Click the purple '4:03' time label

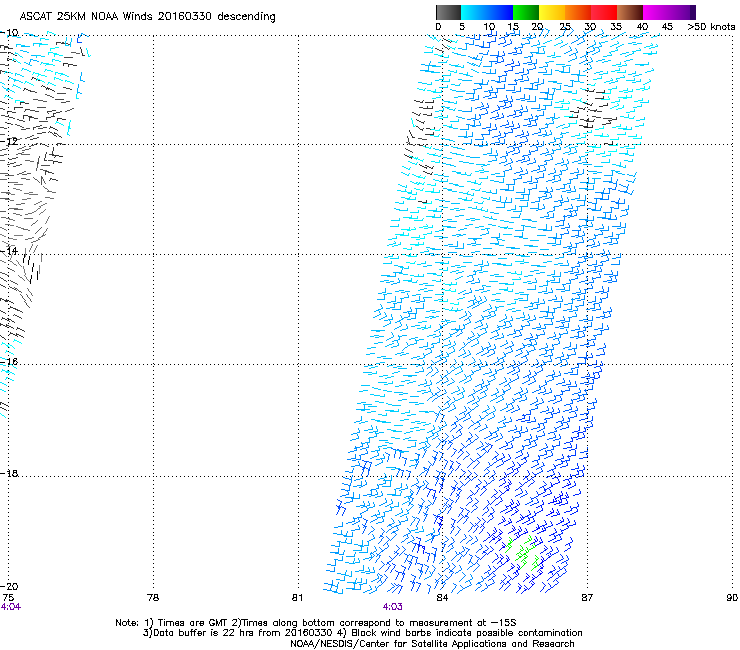coord(392,607)
